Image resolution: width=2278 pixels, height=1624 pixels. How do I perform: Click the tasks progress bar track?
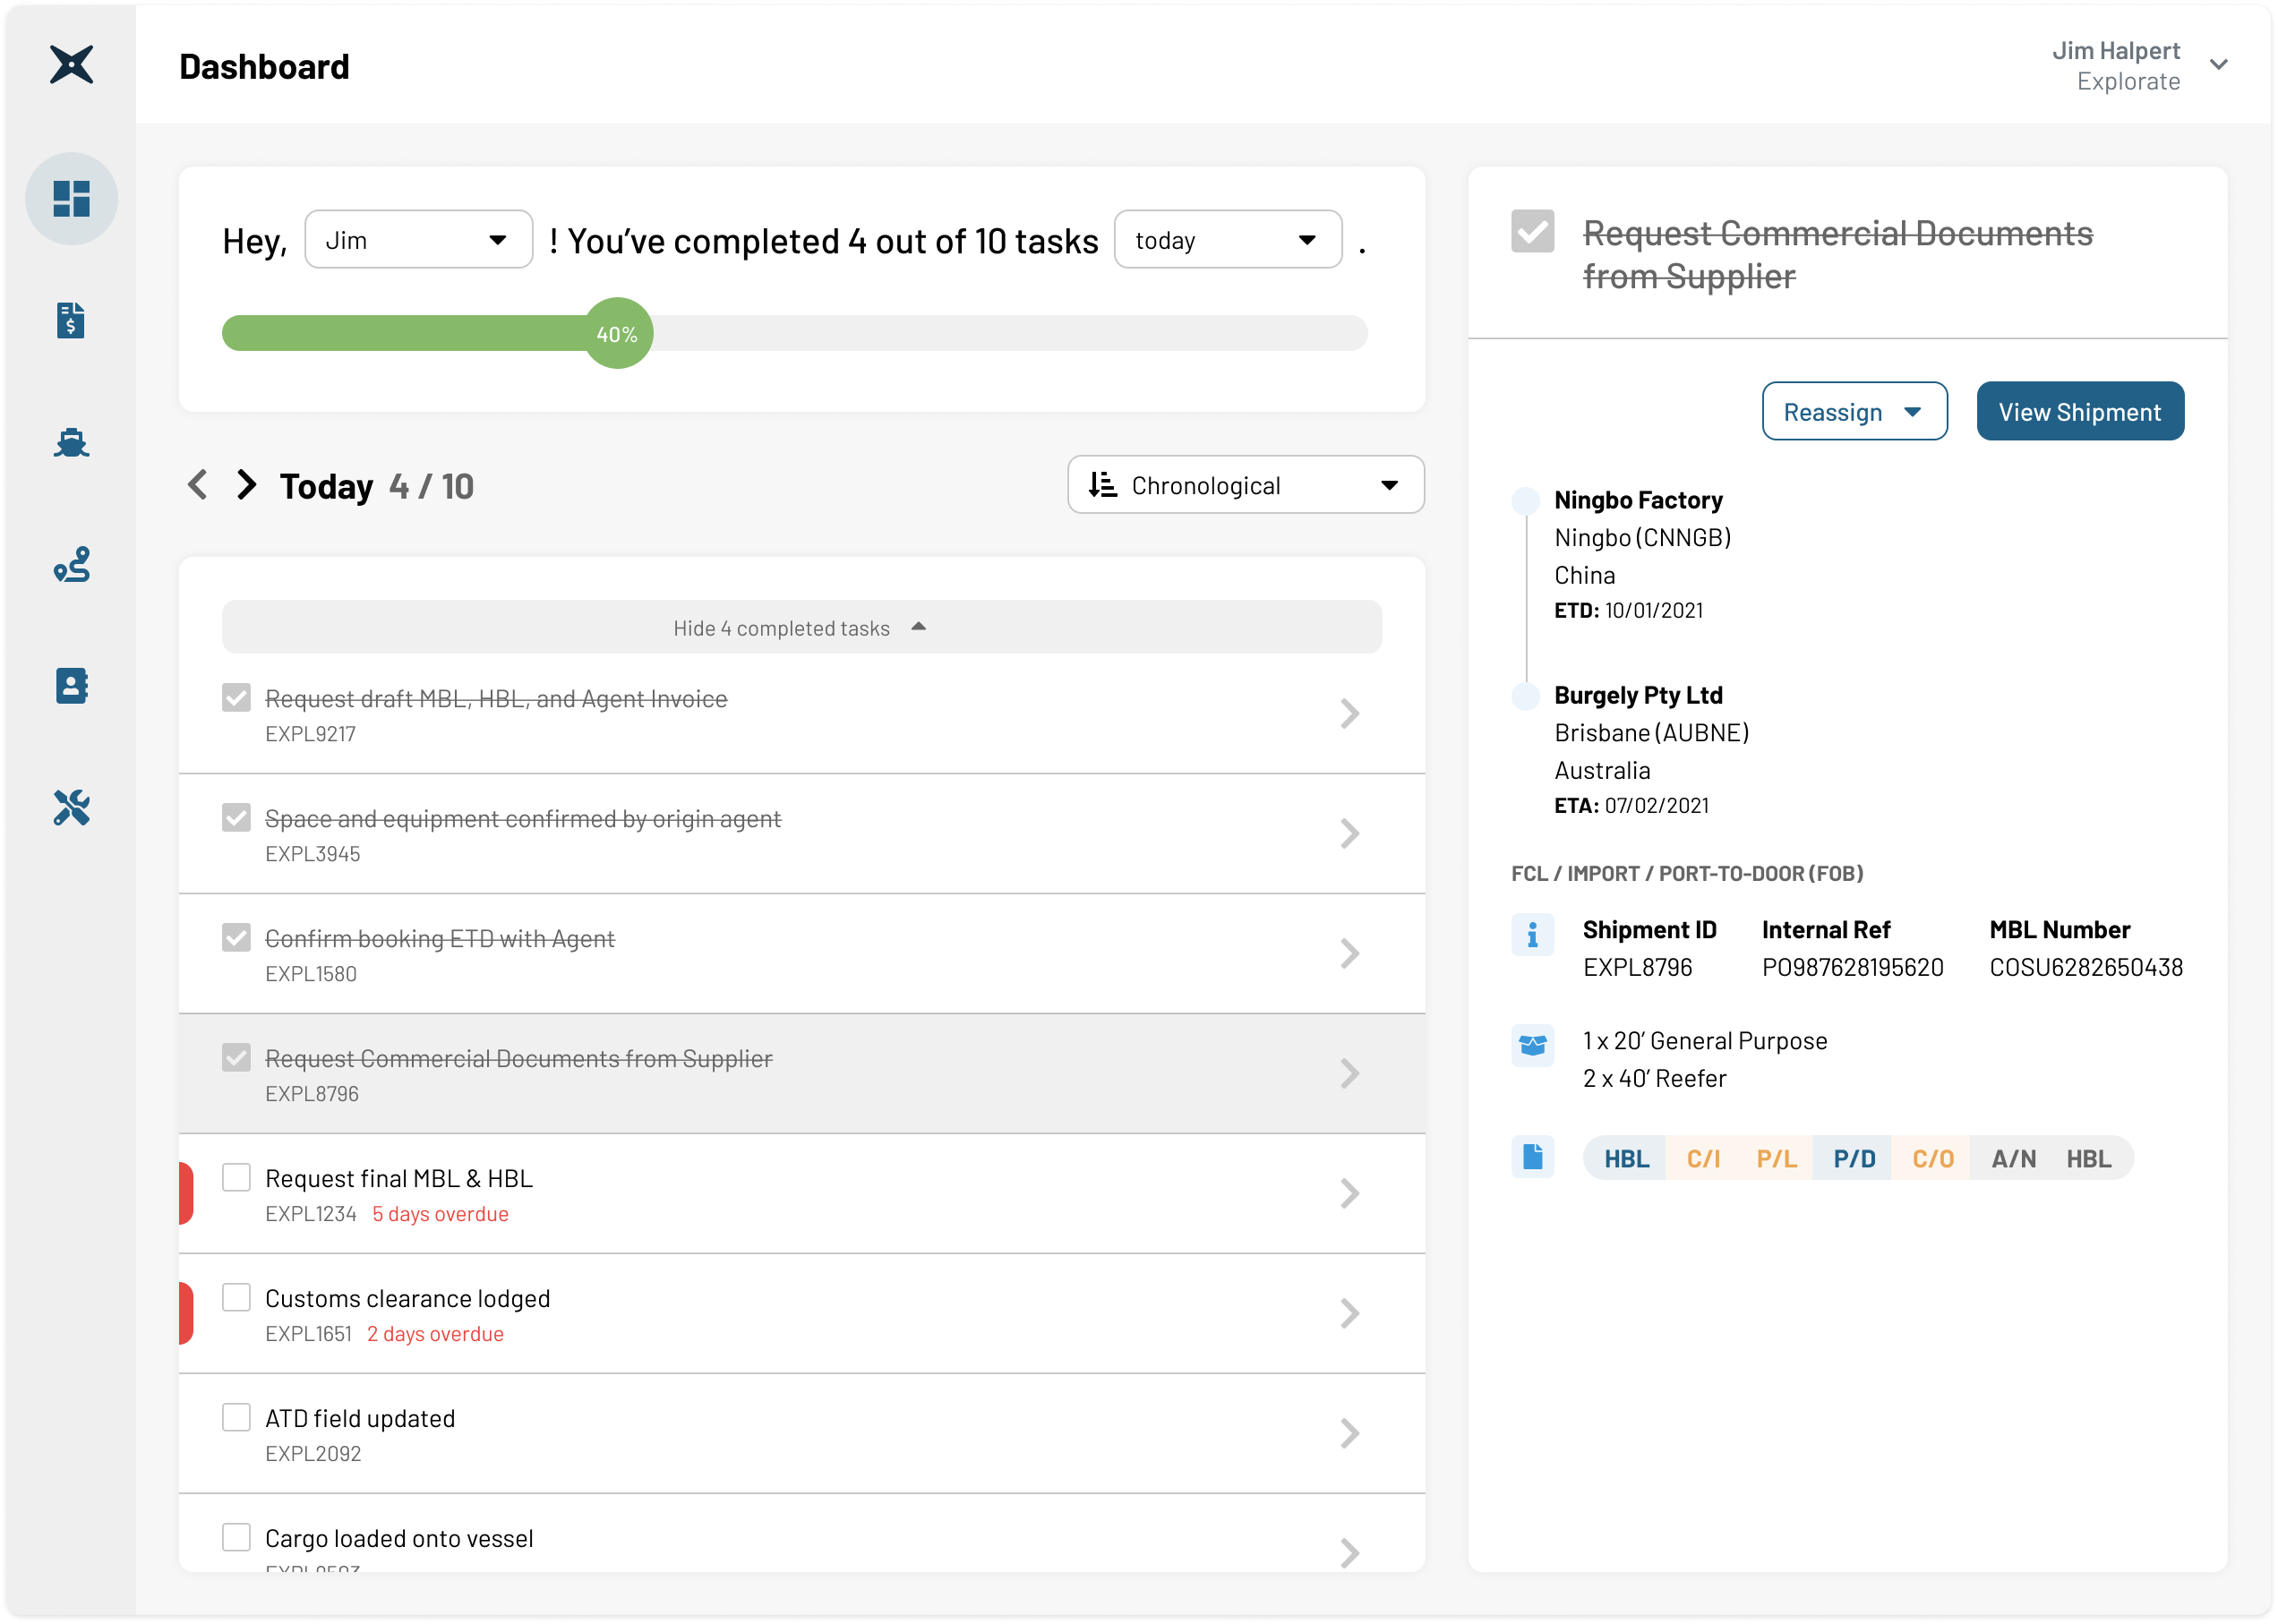[x=794, y=334]
